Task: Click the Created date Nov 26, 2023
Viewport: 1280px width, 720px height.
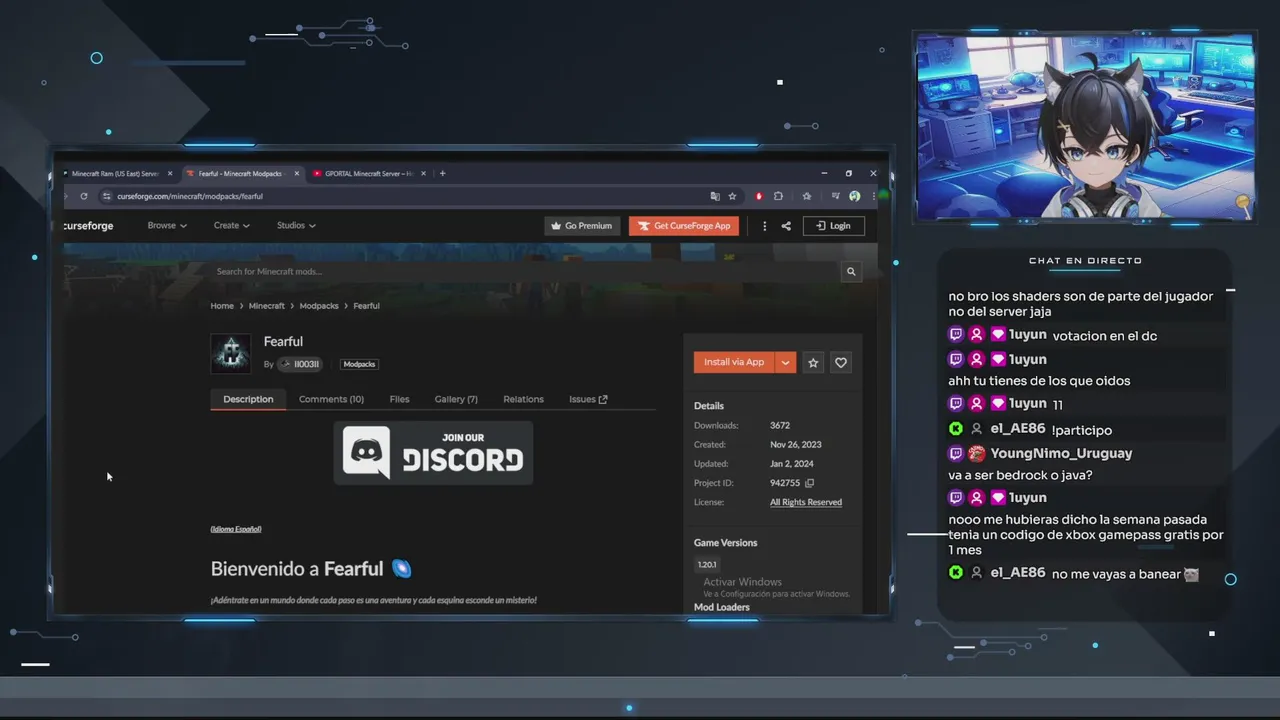Action: coord(796,445)
